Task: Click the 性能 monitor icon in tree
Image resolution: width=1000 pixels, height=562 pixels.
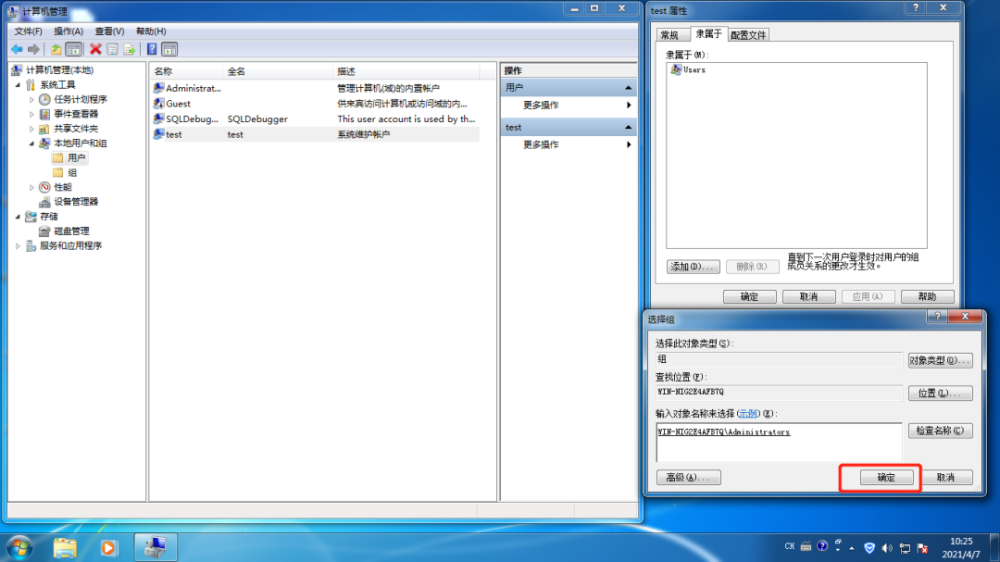Action: click(x=45, y=187)
